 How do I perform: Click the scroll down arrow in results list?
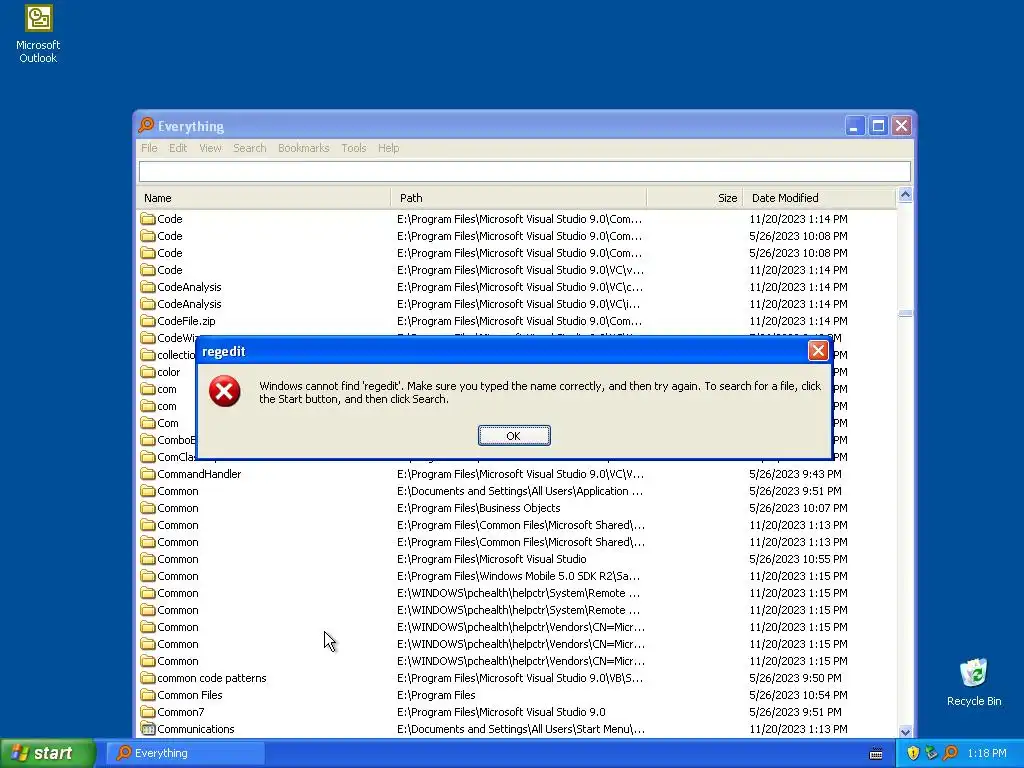point(905,731)
